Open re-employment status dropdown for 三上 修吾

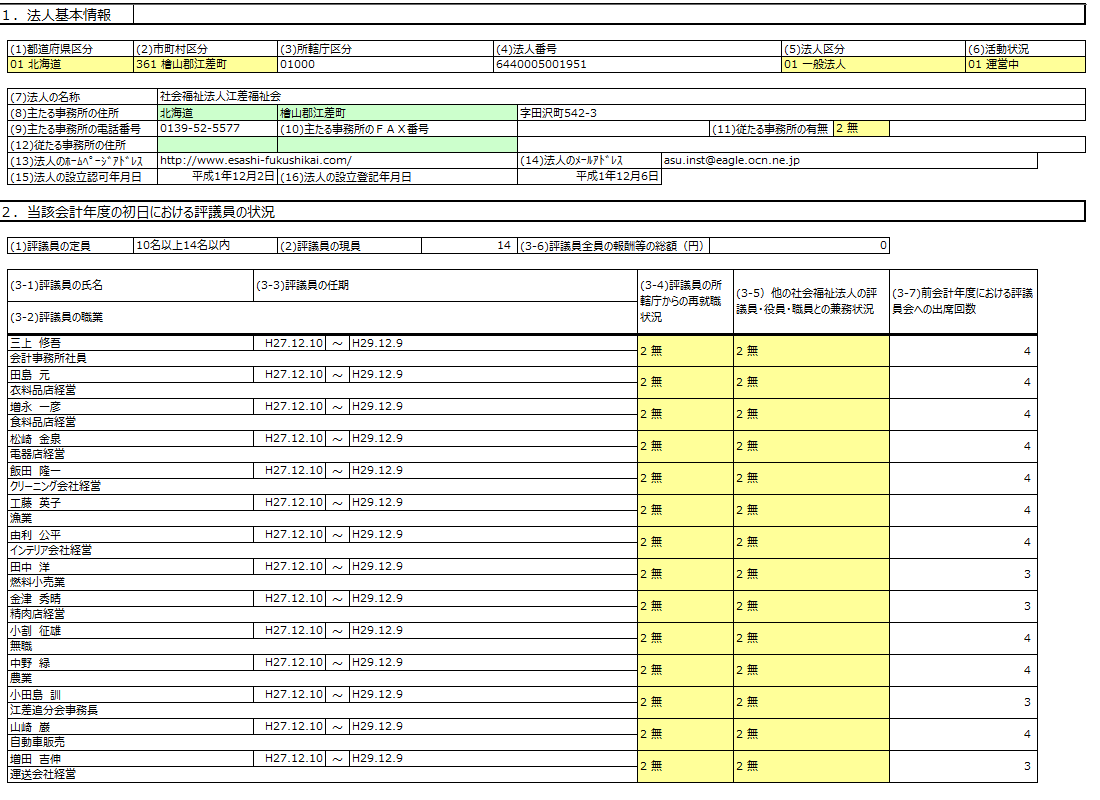pyautogui.click(x=685, y=351)
